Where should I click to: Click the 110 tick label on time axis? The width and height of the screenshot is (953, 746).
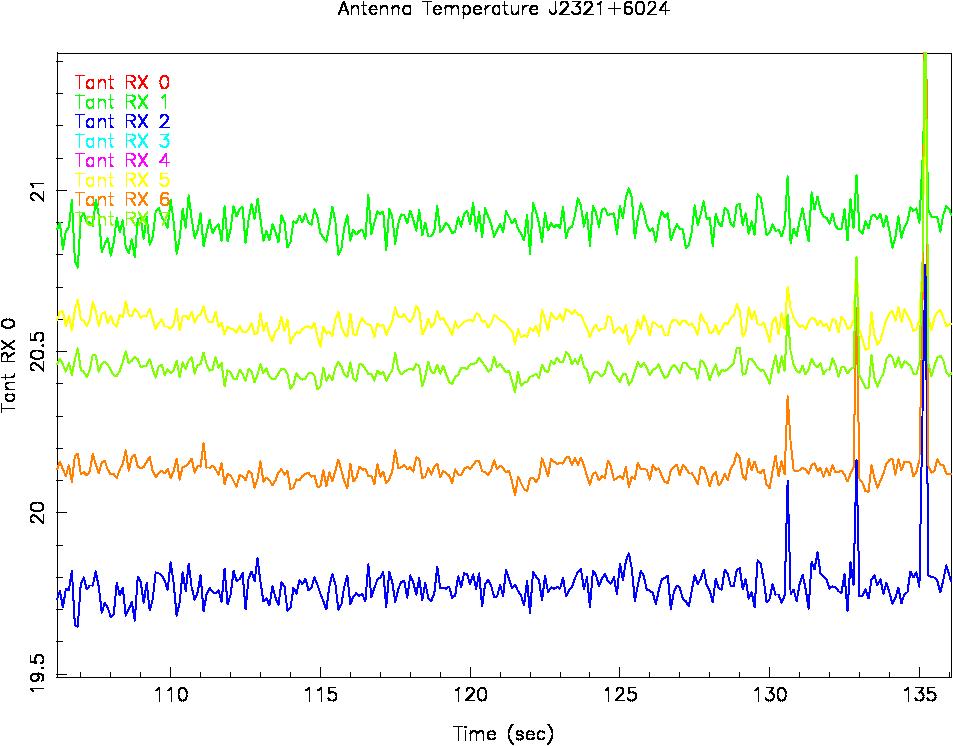point(171,694)
